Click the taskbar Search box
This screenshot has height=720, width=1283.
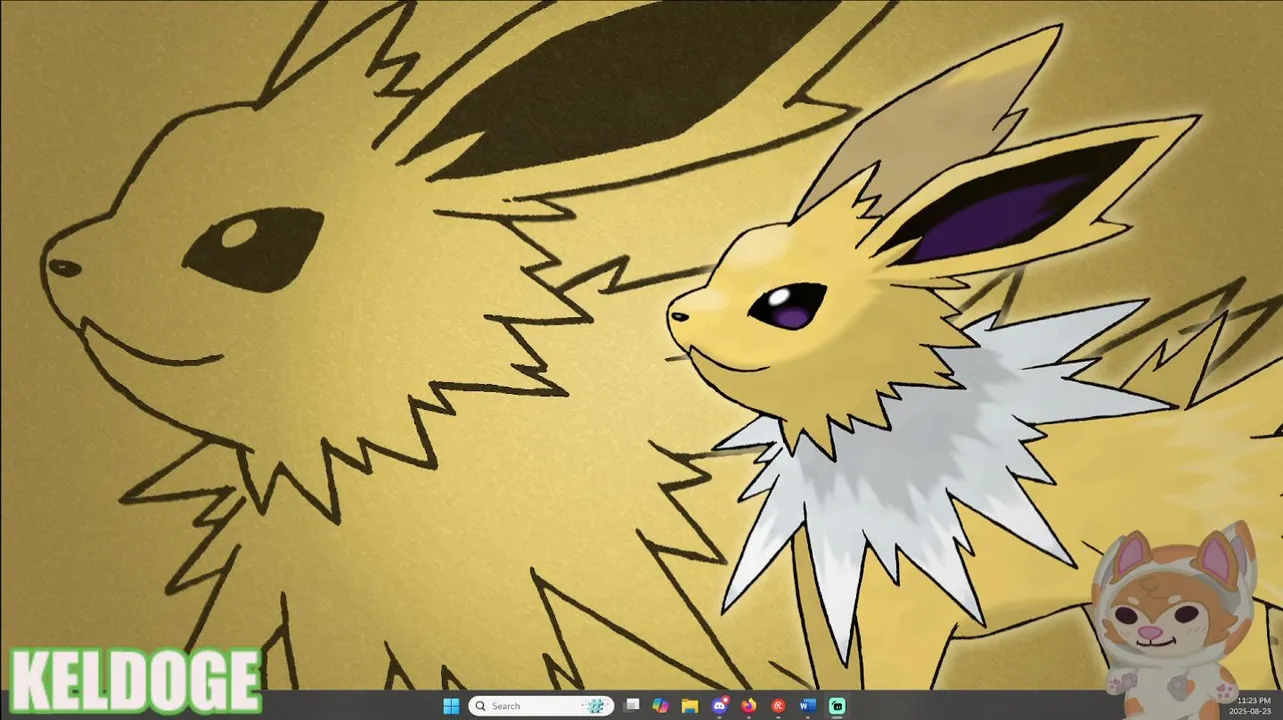(x=541, y=706)
